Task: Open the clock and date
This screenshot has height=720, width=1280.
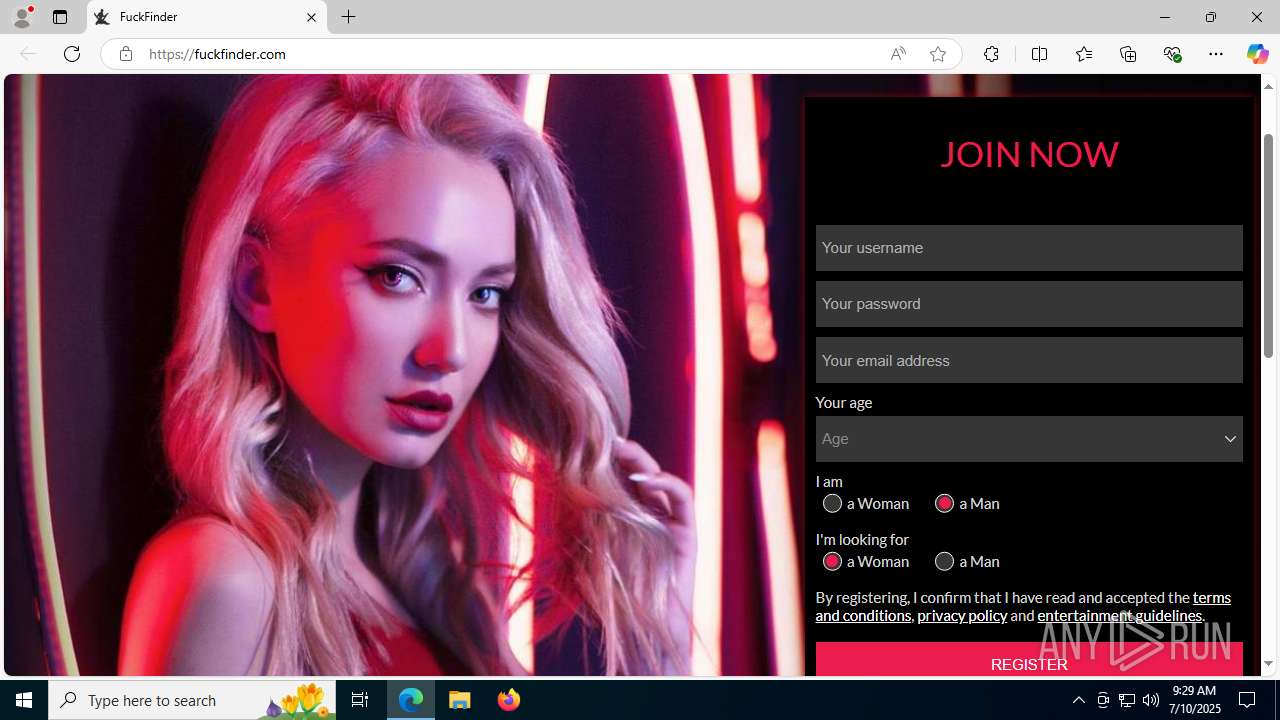Action: pos(1194,700)
